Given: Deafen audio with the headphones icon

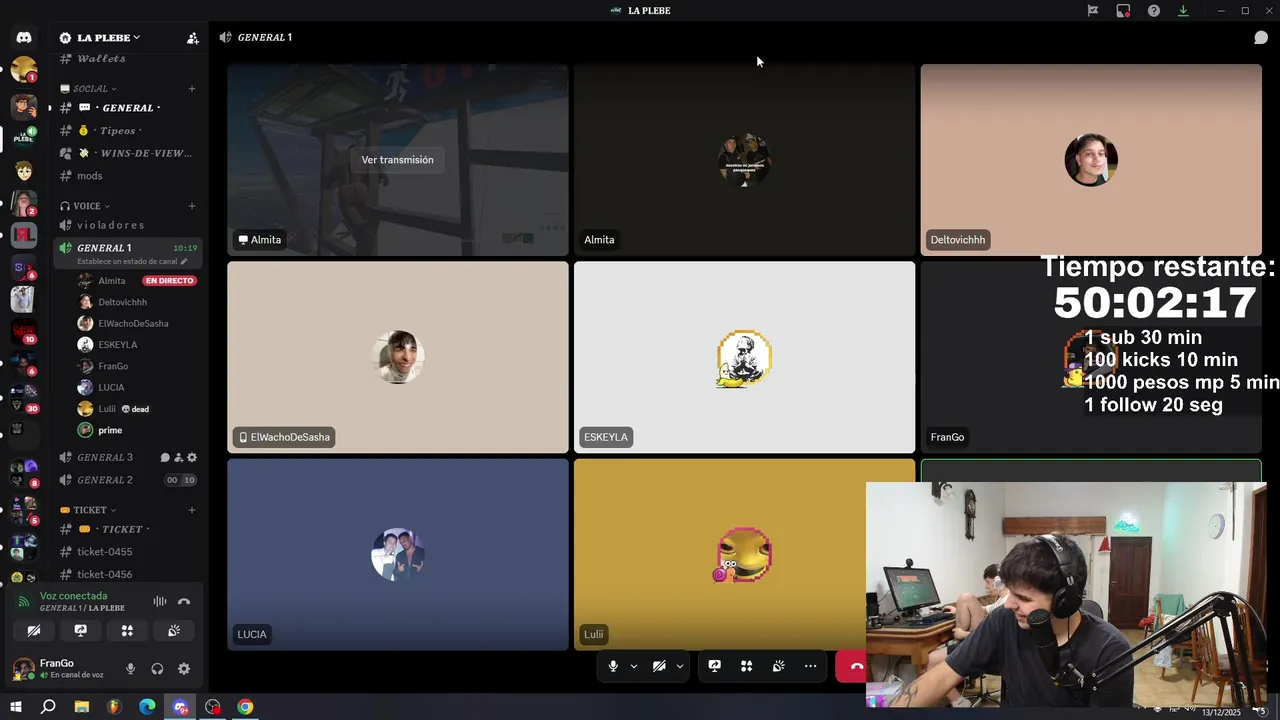Looking at the screenshot, I should [x=157, y=669].
